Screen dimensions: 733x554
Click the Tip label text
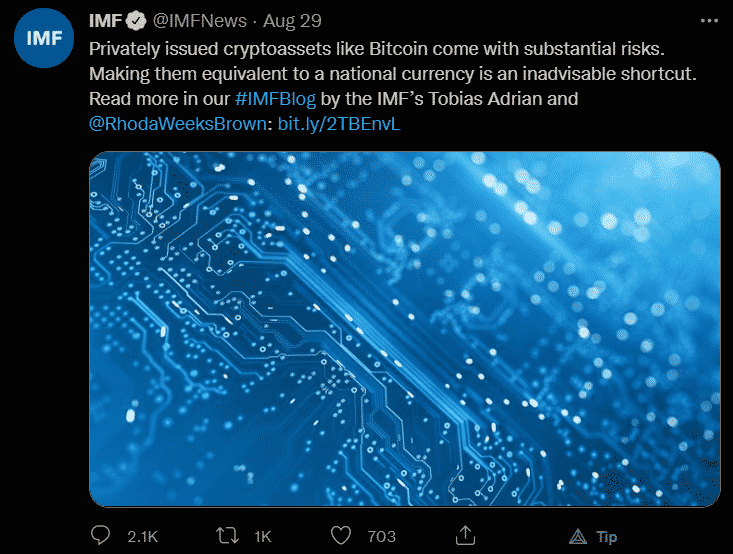(x=607, y=537)
